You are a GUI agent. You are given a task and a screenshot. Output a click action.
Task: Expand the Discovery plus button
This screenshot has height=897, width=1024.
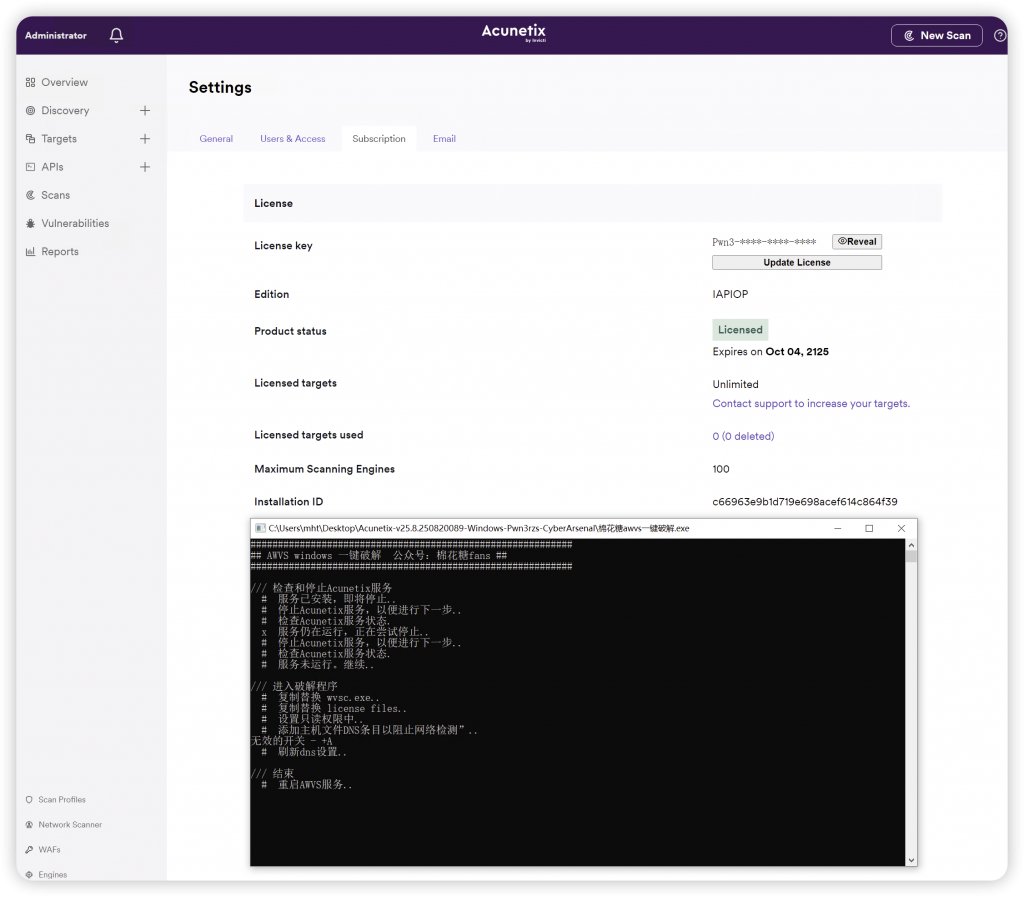(145, 111)
